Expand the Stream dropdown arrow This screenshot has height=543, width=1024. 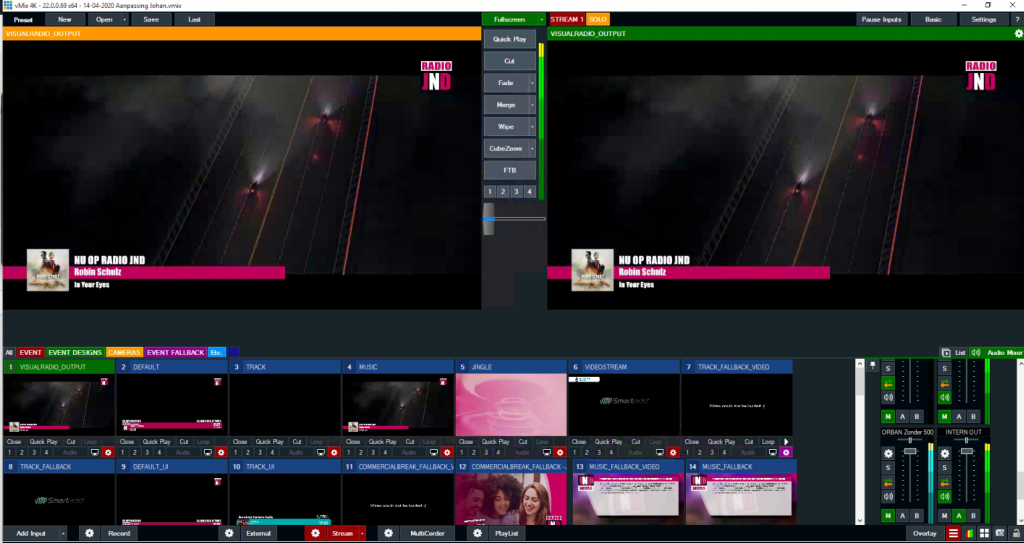tap(362, 534)
